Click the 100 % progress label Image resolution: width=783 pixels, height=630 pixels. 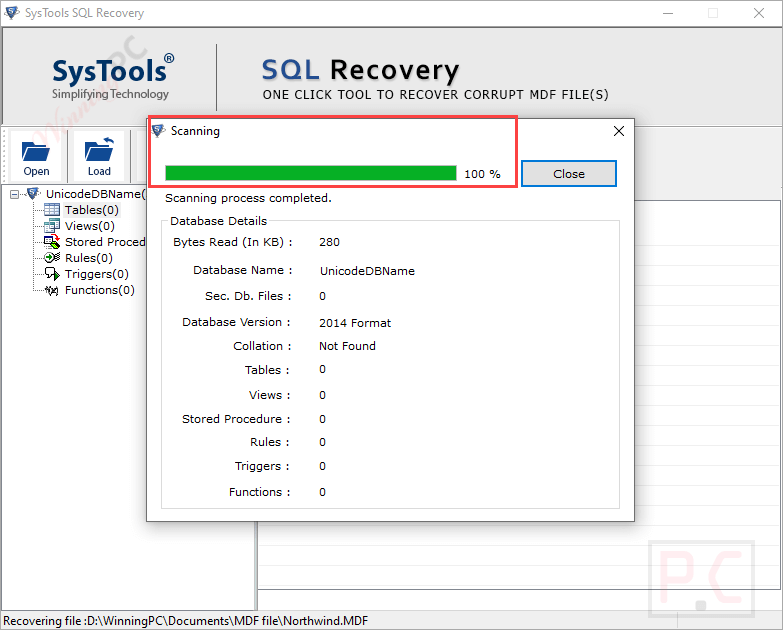click(x=482, y=174)
